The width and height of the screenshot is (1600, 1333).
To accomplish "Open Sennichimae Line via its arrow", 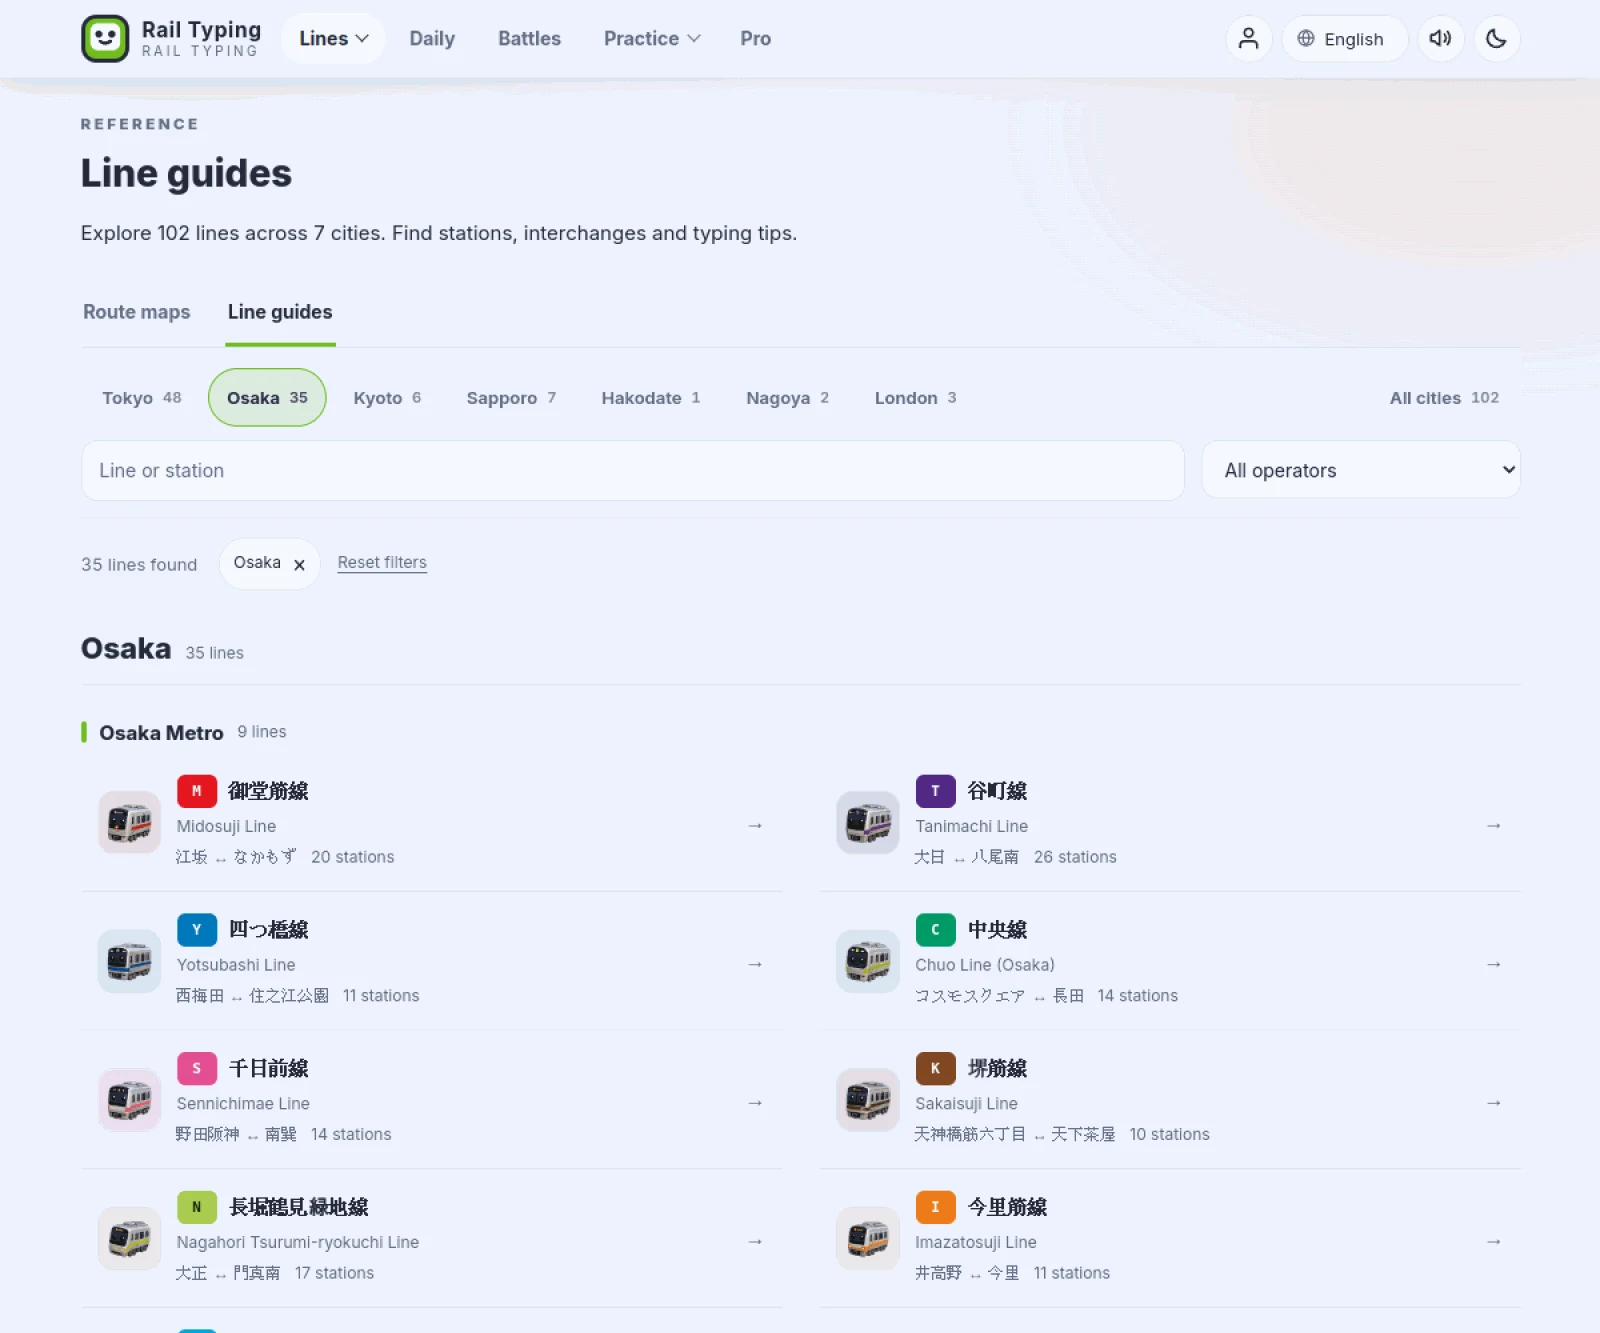I will (x=755, y=1103).
